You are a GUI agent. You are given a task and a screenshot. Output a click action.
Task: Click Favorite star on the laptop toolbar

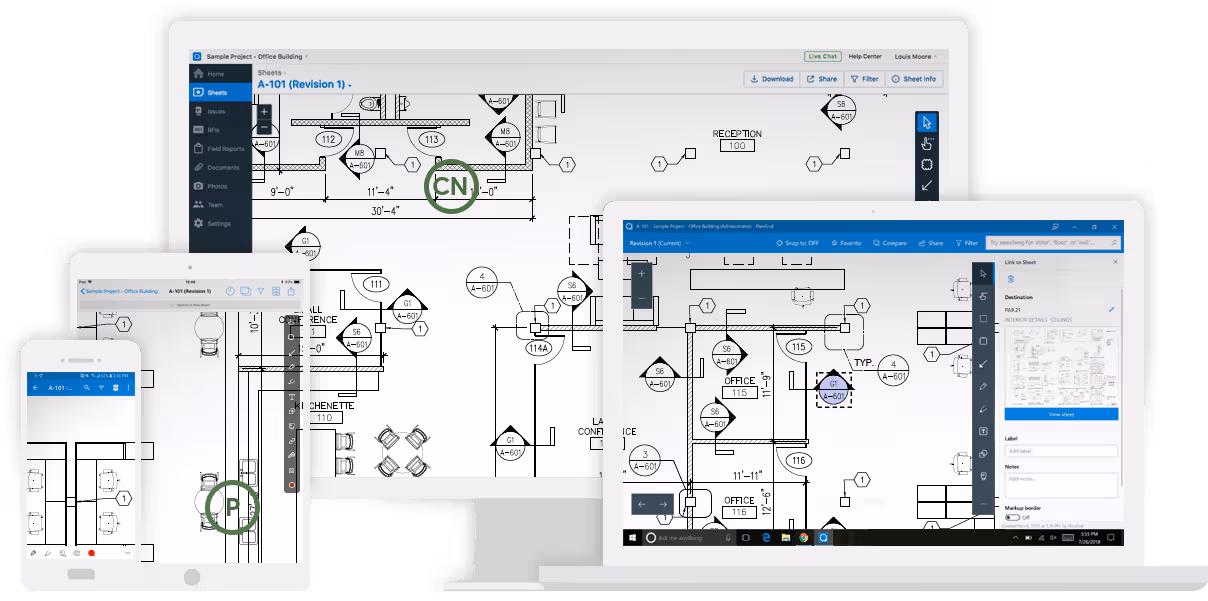[846, 243]
